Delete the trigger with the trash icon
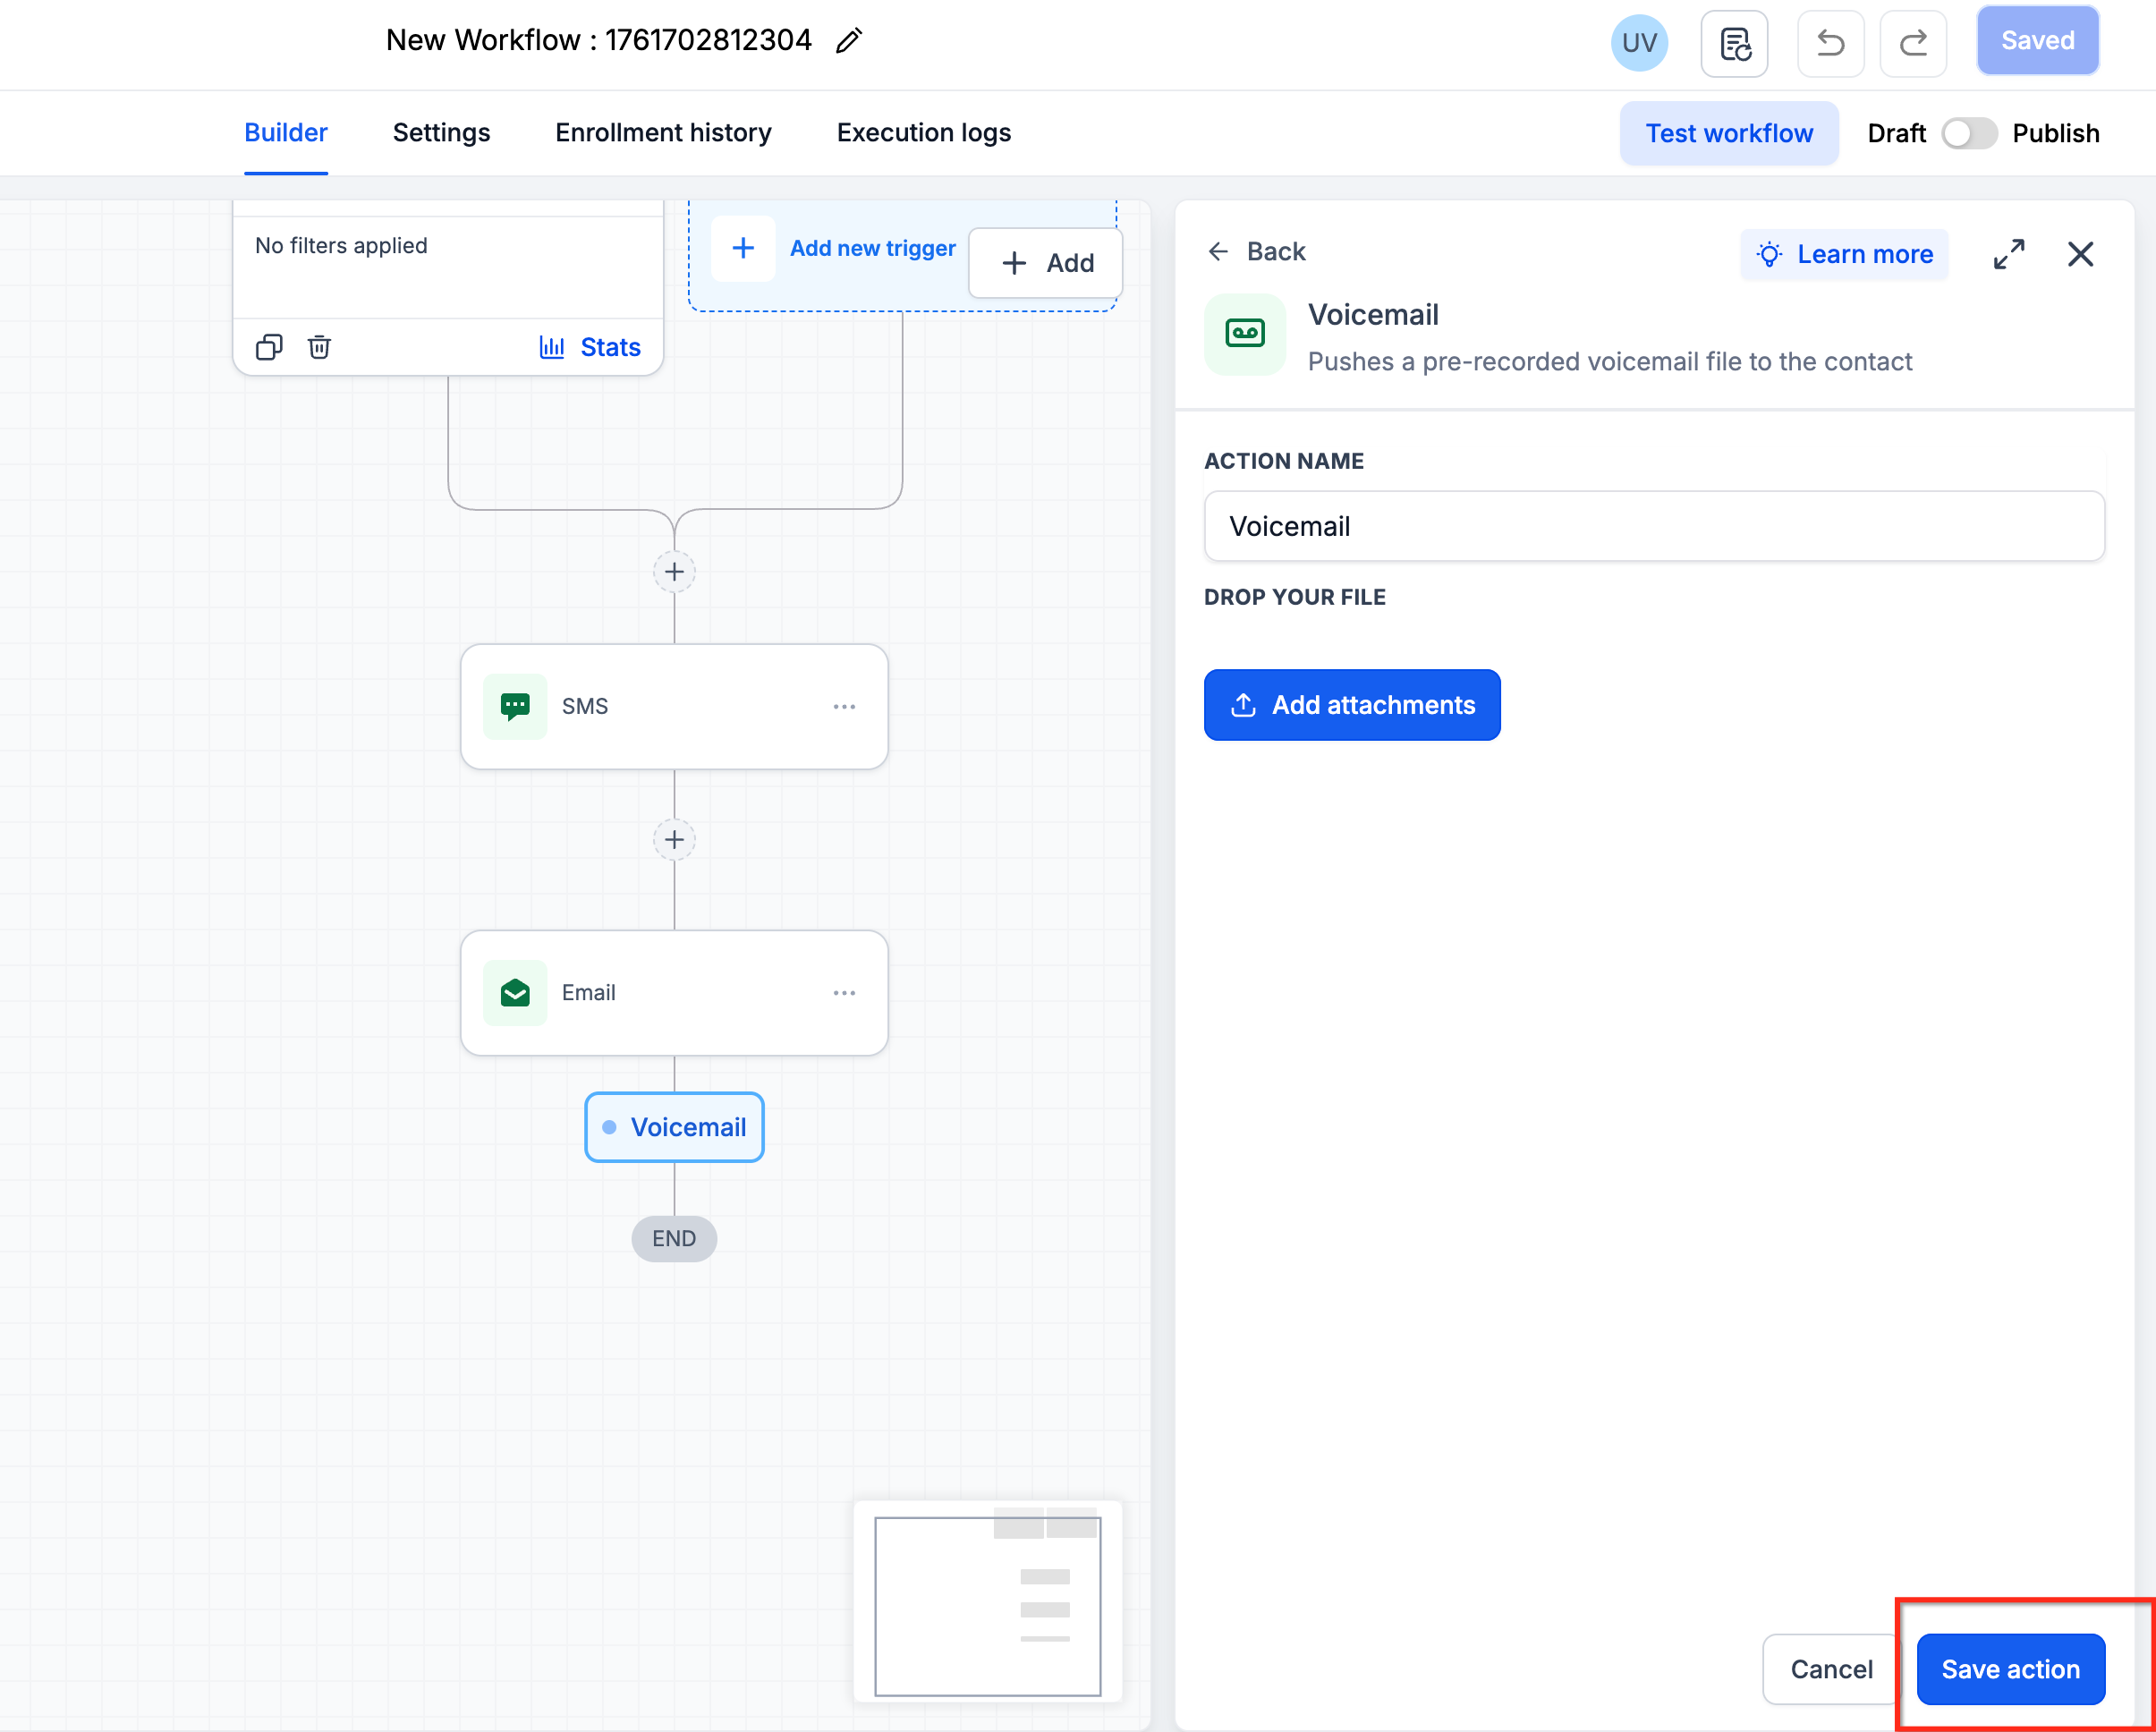2156x1732 pixels. coord(319,347)
